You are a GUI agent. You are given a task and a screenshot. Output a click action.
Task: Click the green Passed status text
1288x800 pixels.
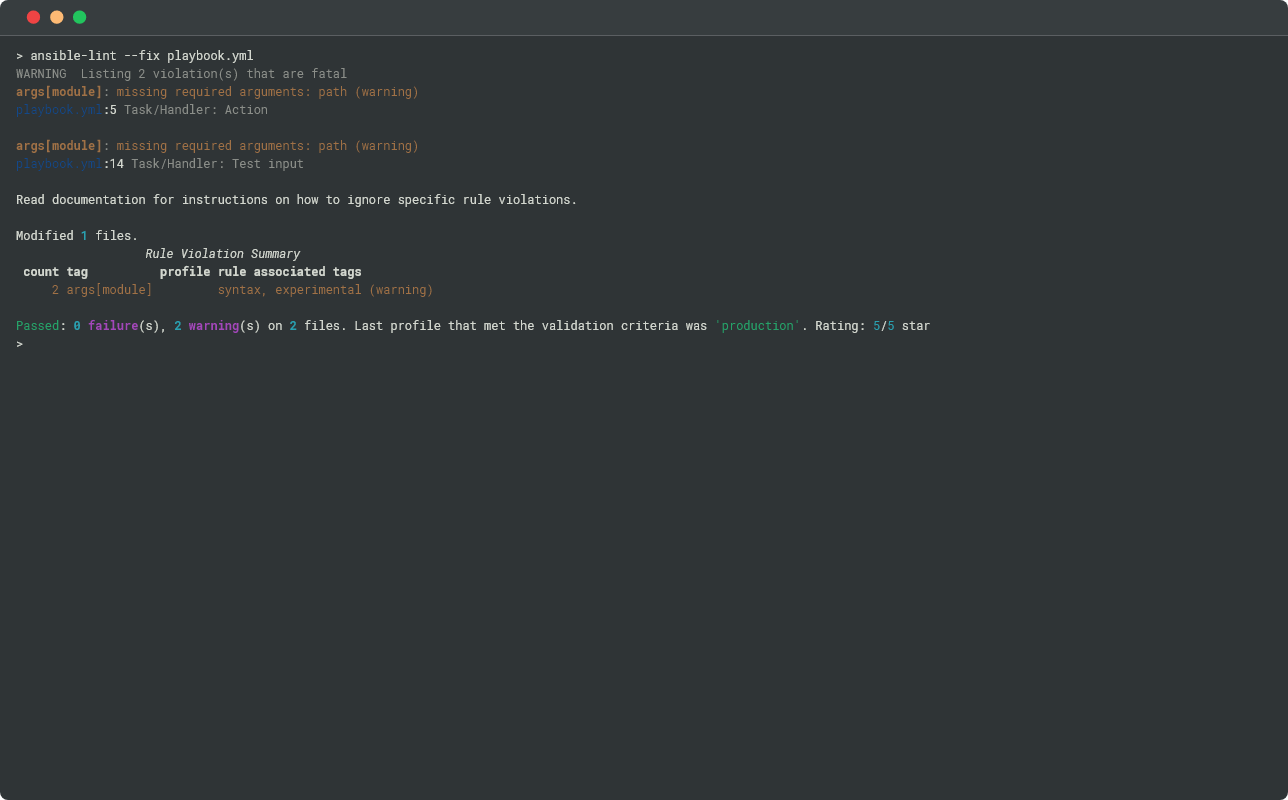pyautogui.click(x=37, y=326)
